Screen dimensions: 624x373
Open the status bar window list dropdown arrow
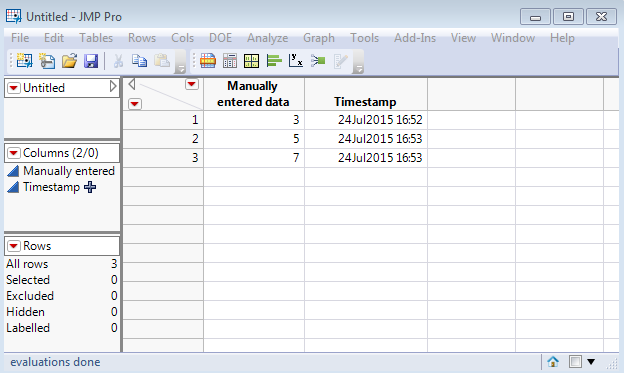pos(591,361)
